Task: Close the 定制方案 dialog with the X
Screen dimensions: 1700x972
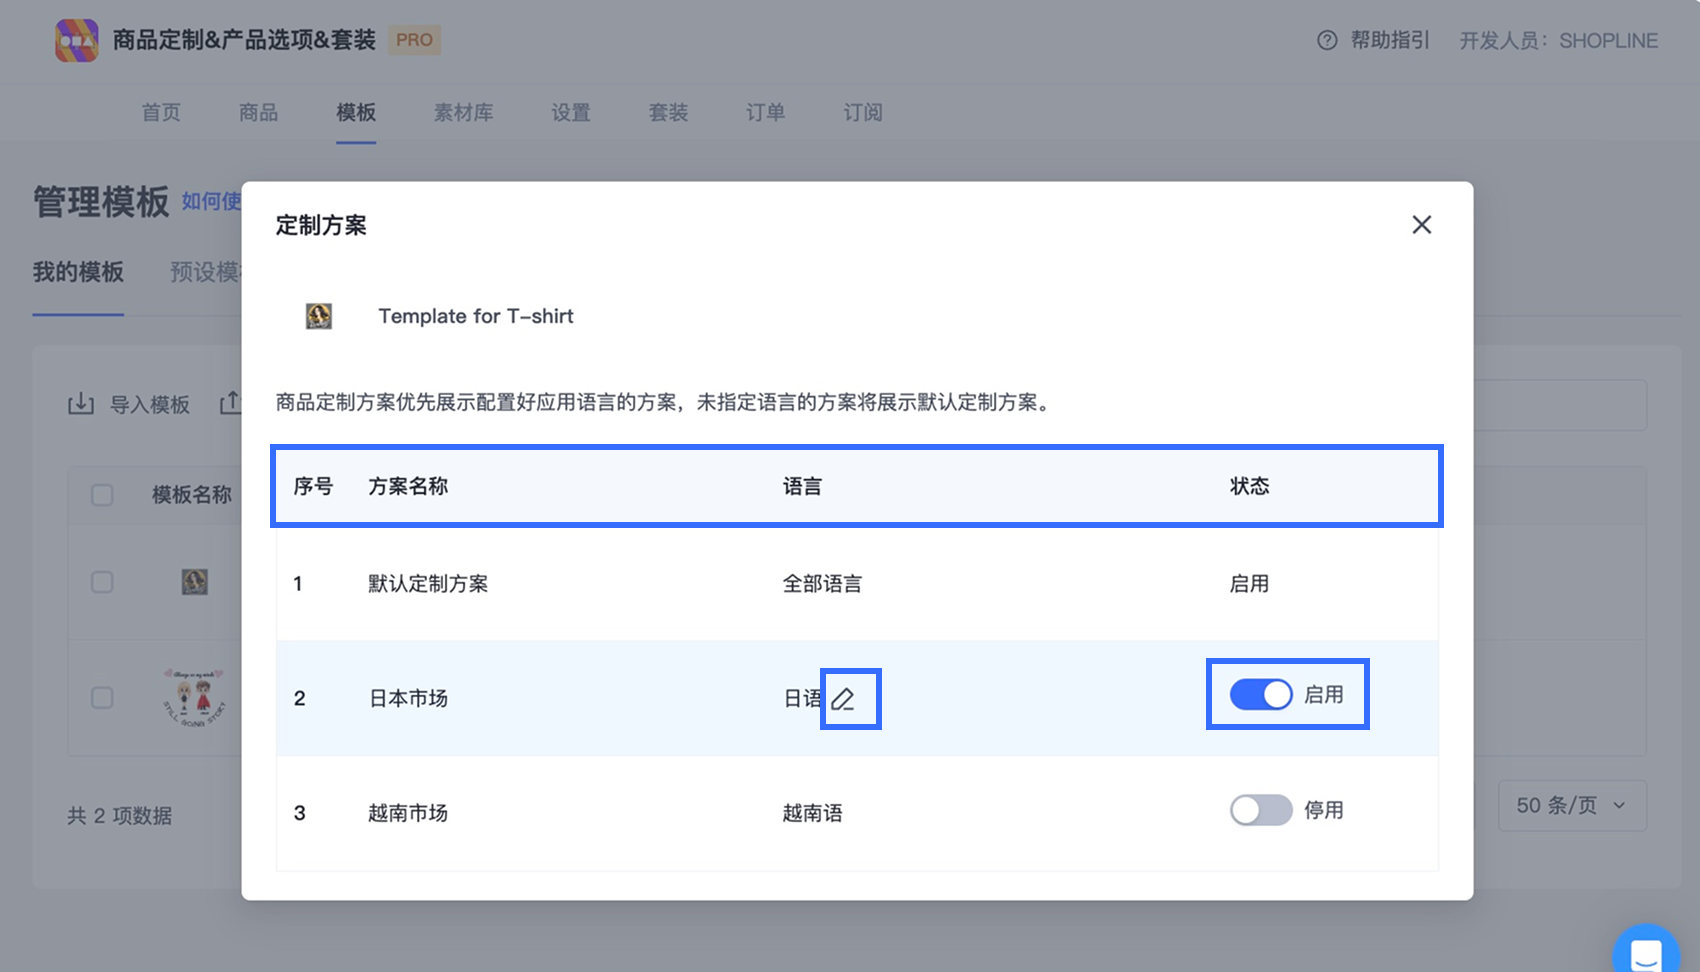Action: pyautogui.click(x=1421, y=225)
